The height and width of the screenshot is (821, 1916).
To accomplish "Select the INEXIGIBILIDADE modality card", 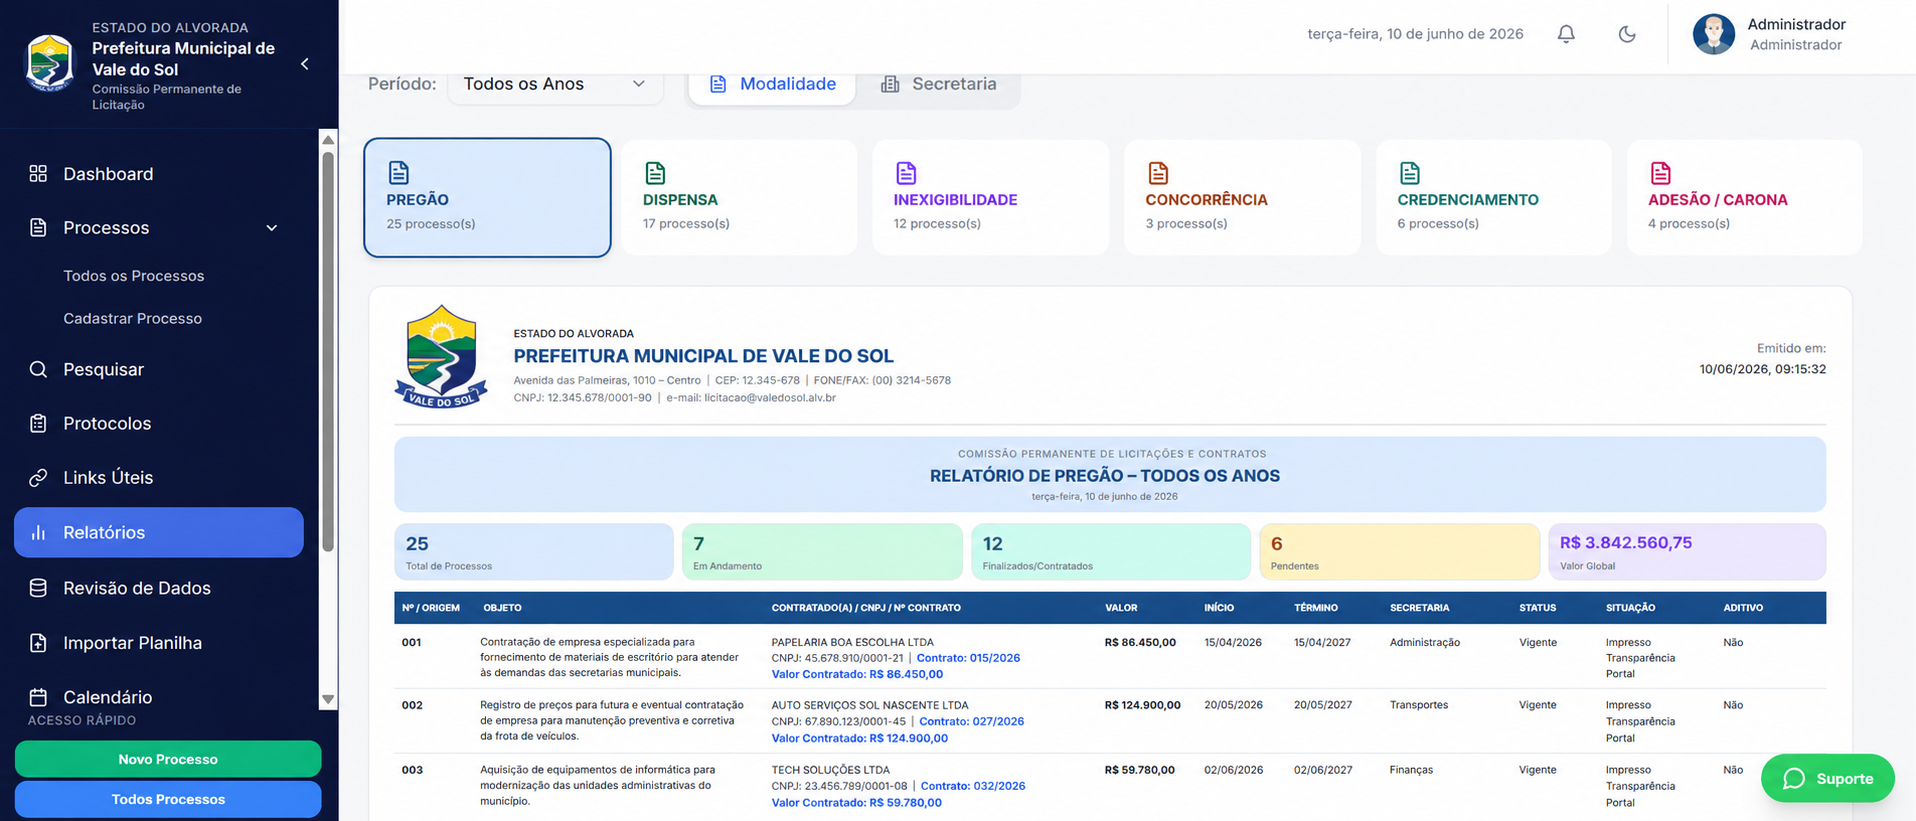I will (x=990, y=197).
